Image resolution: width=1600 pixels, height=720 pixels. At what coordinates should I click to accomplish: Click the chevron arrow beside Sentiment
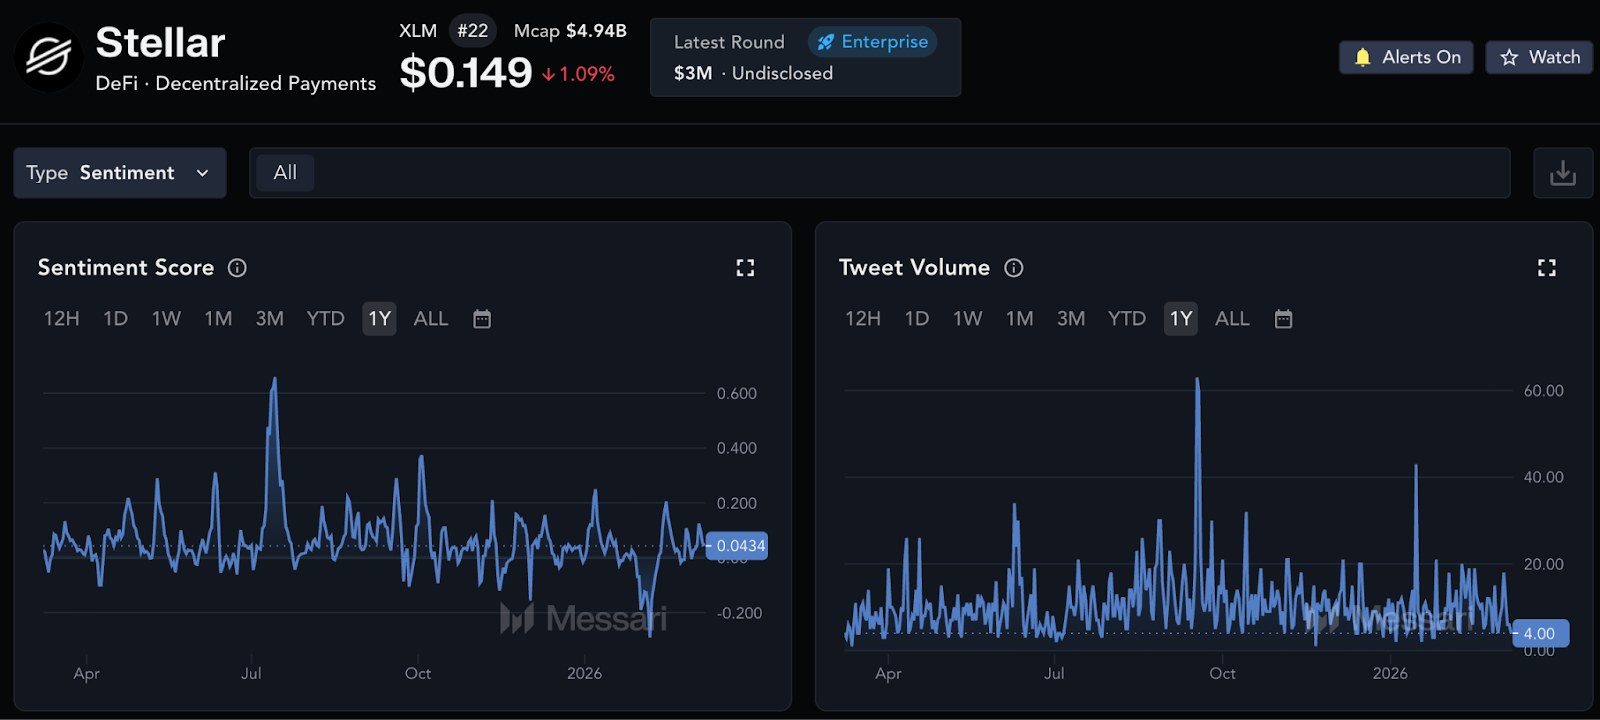tap(203, 173)
